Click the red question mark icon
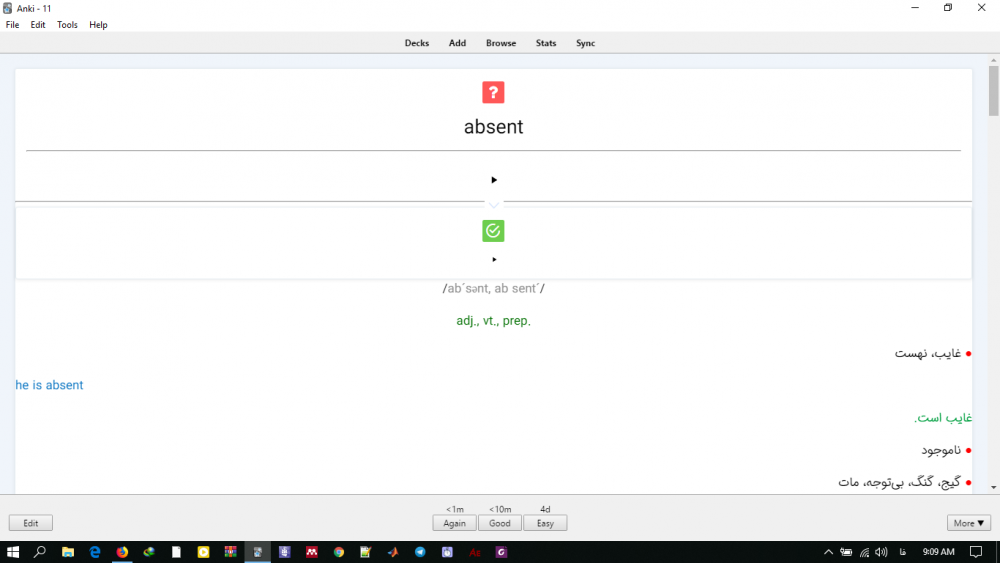 click(493, 93)
